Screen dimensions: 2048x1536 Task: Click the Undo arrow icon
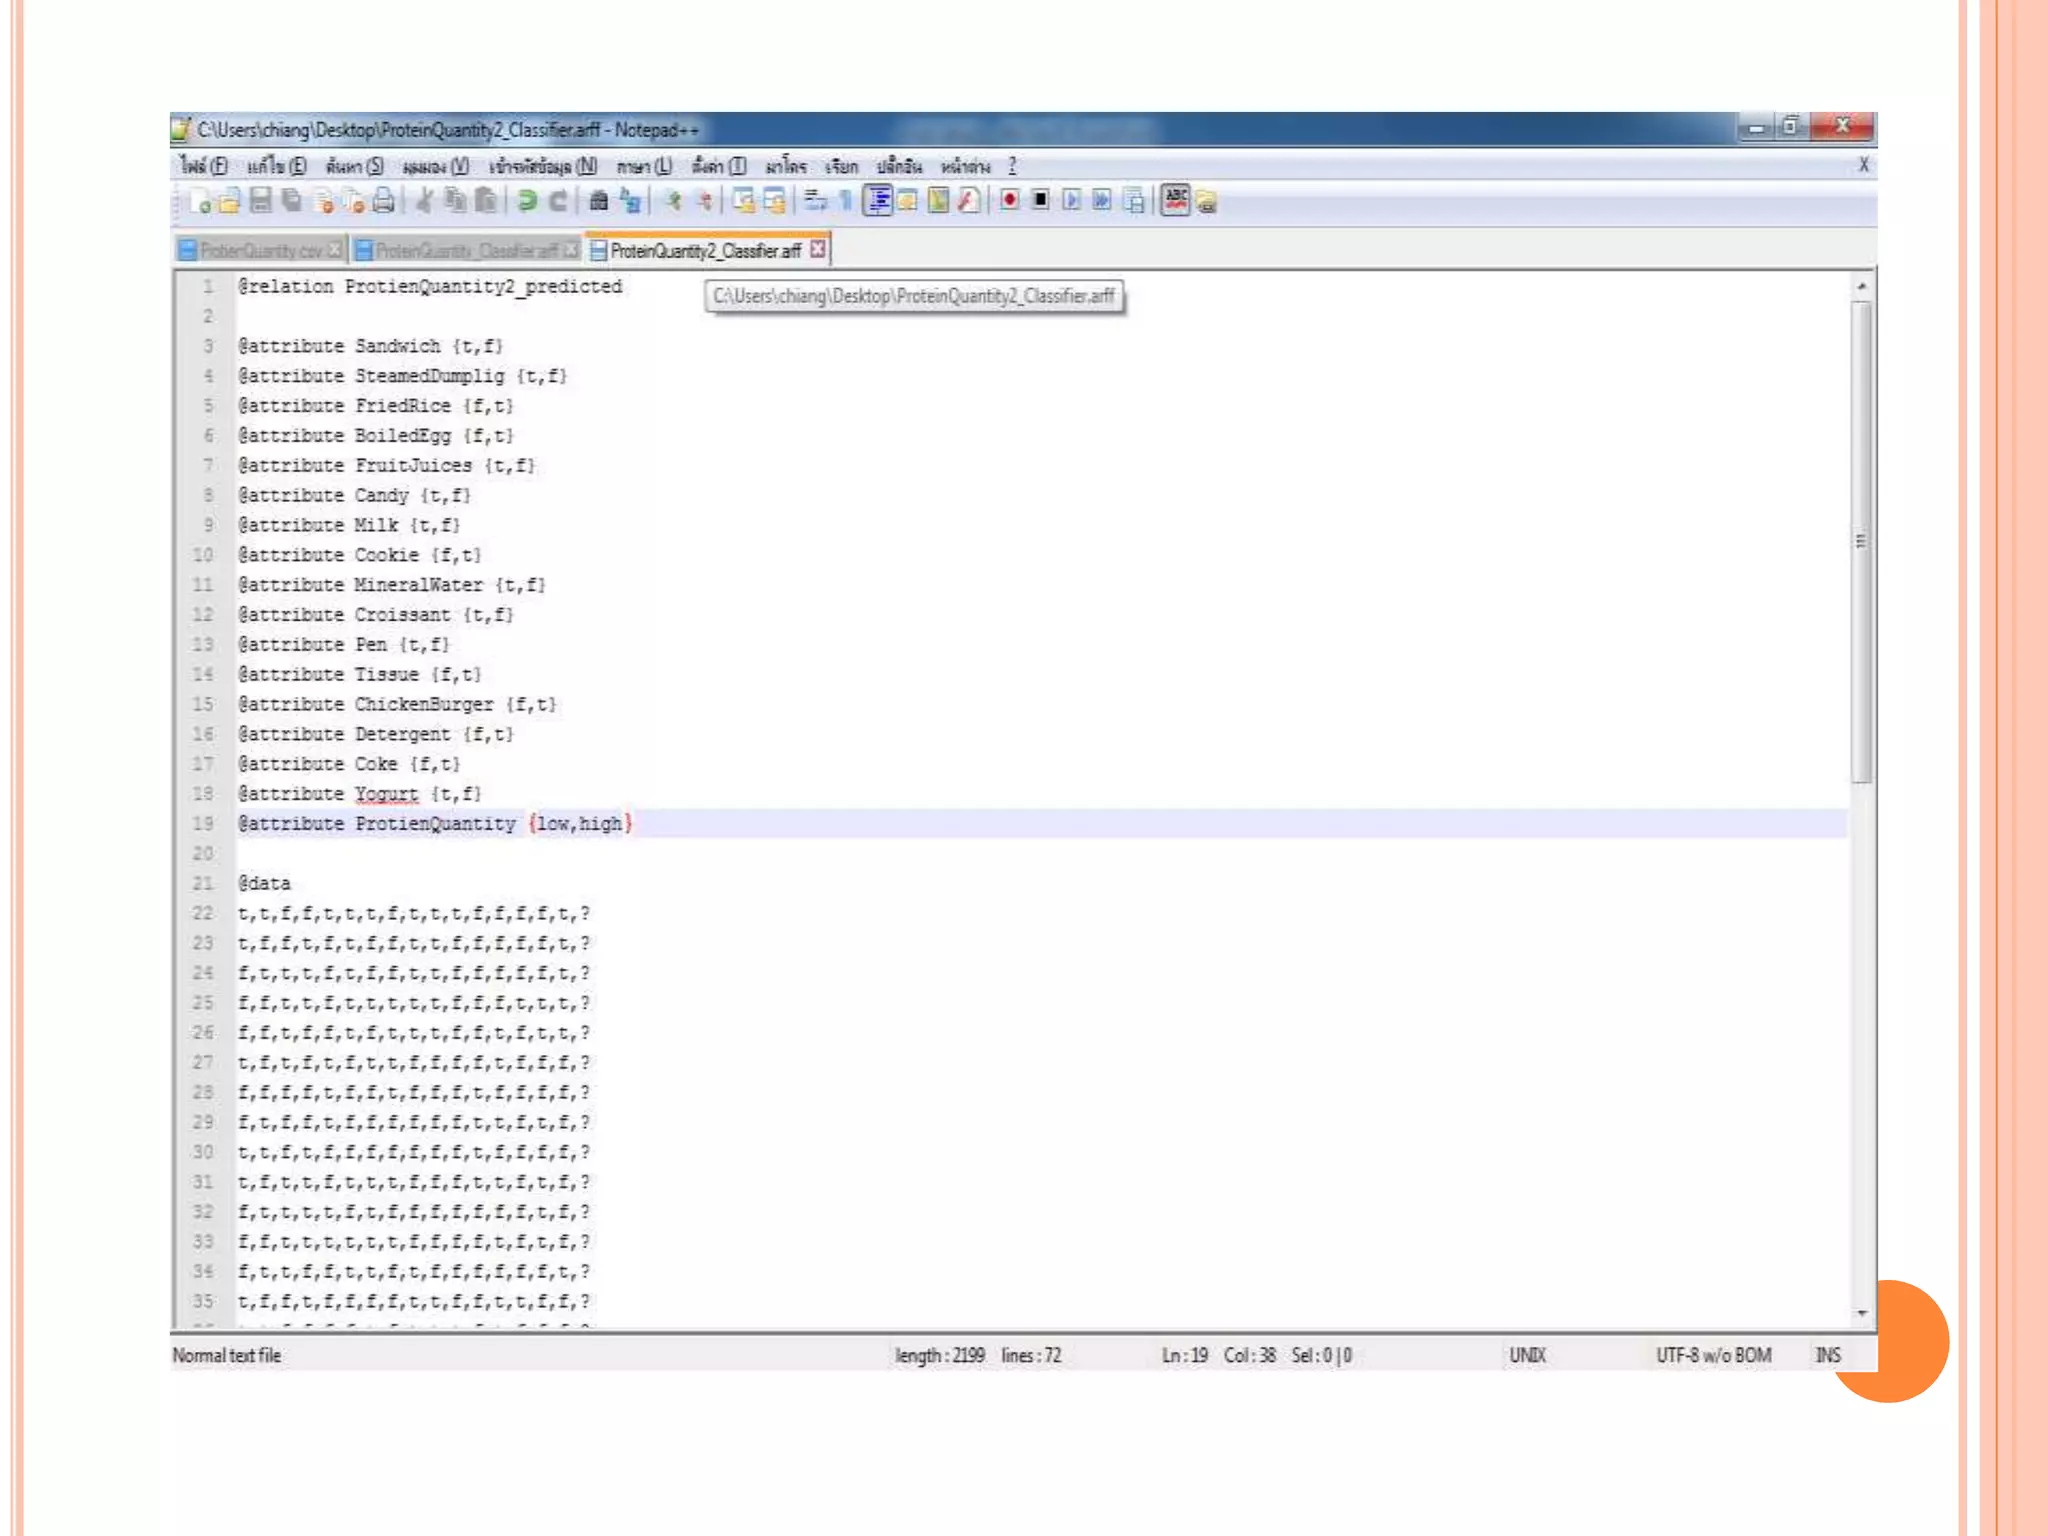[x=527, y=201]
